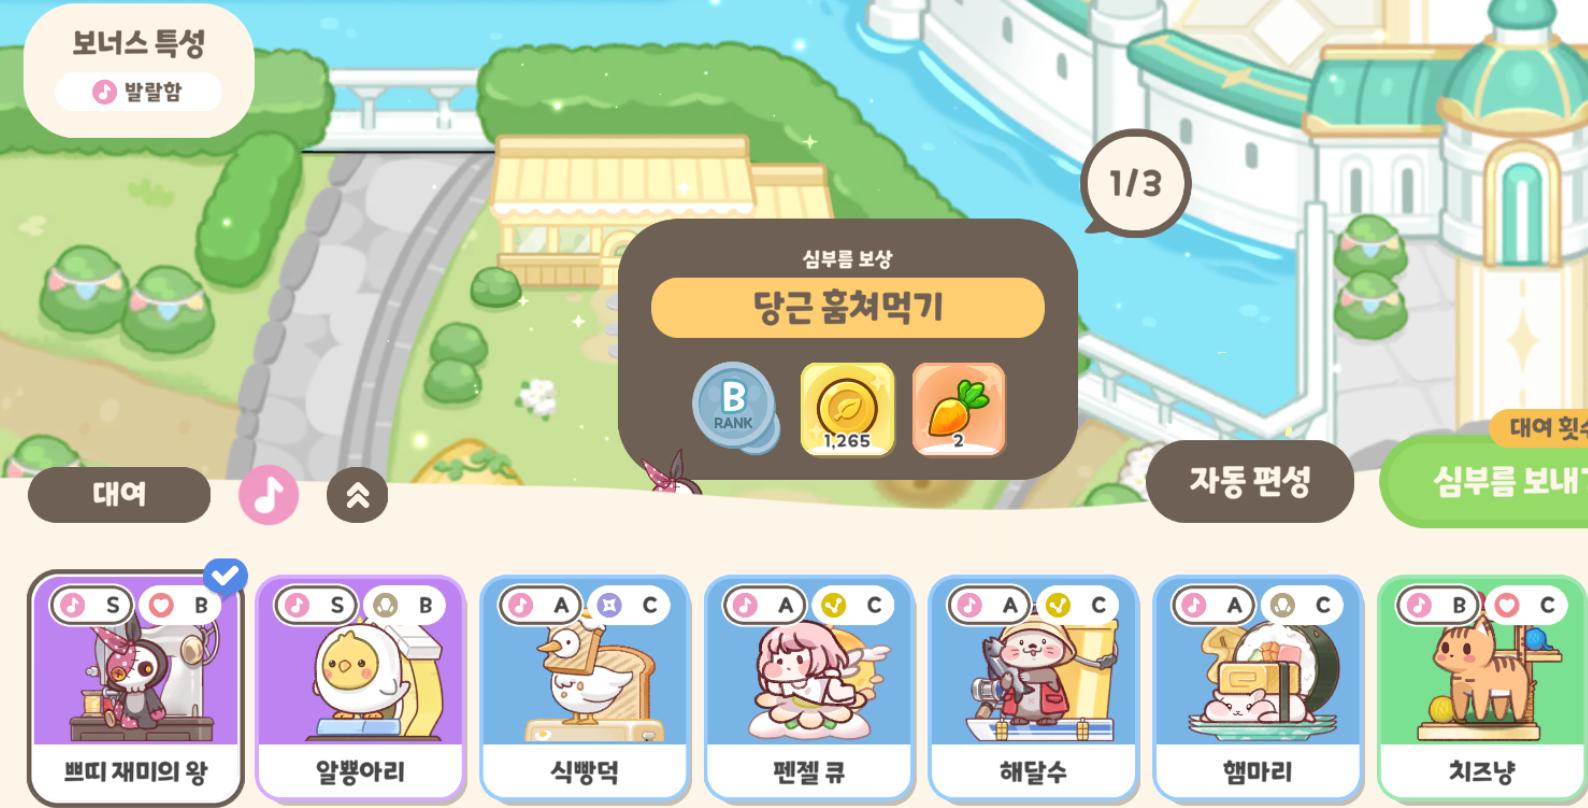The height and width of the screenshot is (808, 1588).
Task: Choose the 햄마리 sushi roll character card
Action: coord(1258,687)
